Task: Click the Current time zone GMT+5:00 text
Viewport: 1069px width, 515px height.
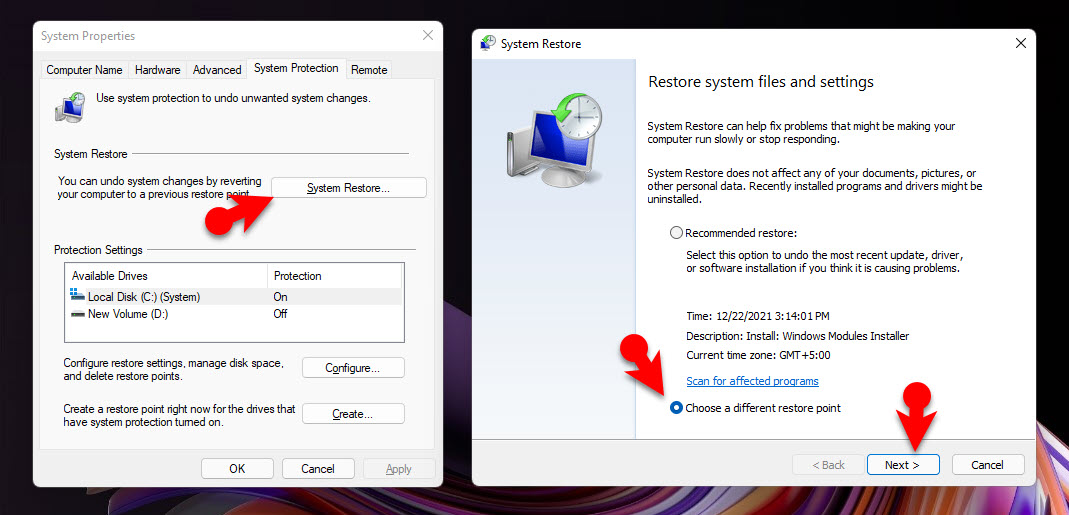Action: point(758,355)
